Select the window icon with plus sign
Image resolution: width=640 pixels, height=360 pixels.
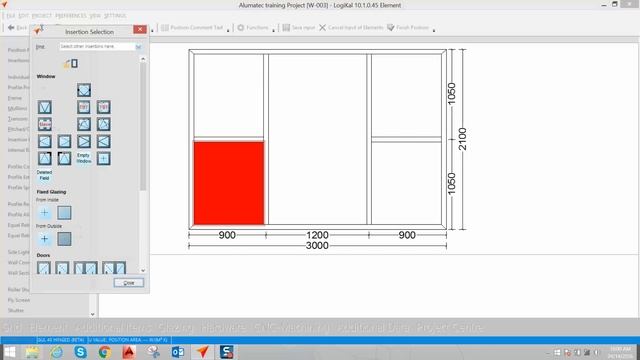[x=103, y=158]
